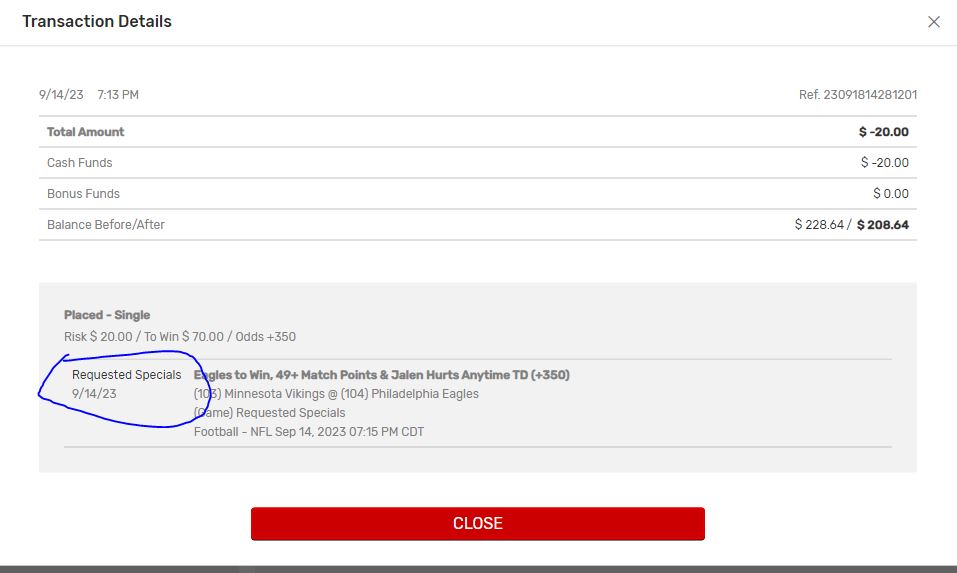Select the reference number Ref. 23091814281201
This screenshot has height=573, width=957.
tap(858, 95)
